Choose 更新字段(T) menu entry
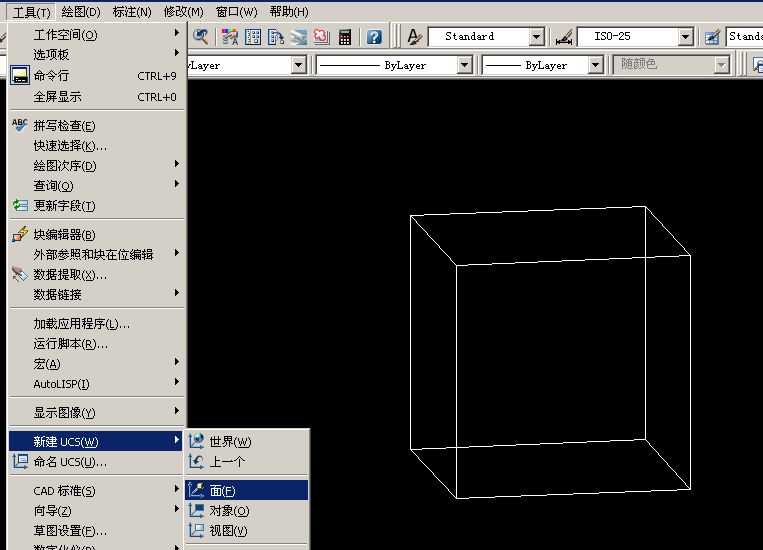The image size is (763, 550). pyautogui.click(x=97, y=205)
